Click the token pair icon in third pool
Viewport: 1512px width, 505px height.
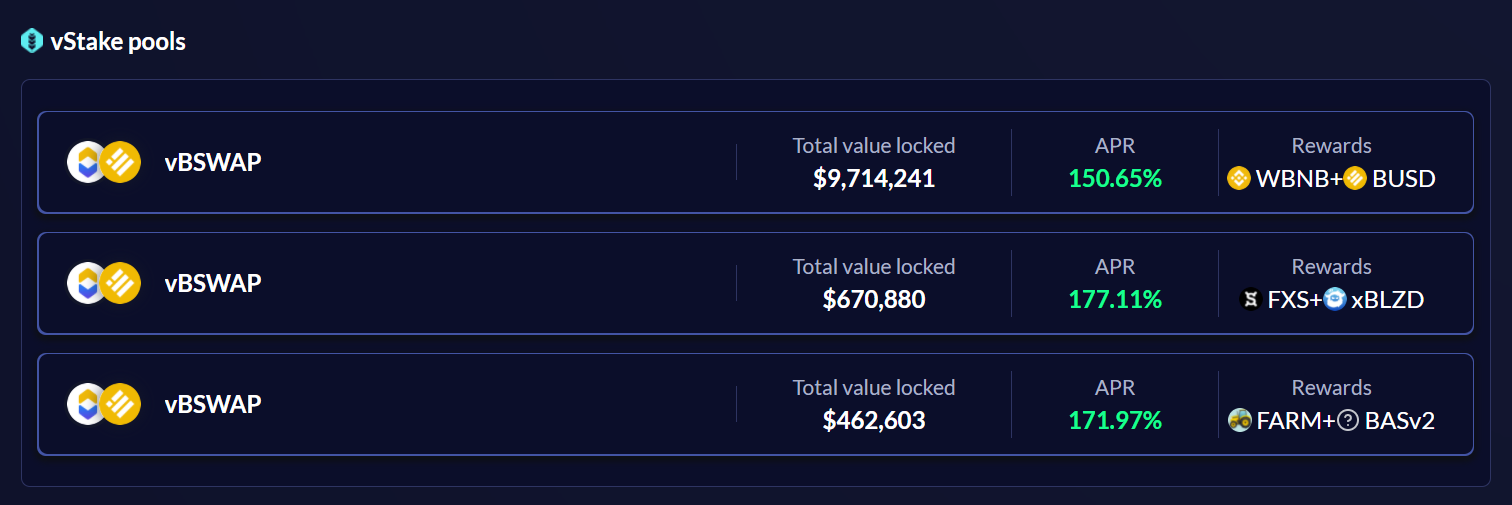103,404
